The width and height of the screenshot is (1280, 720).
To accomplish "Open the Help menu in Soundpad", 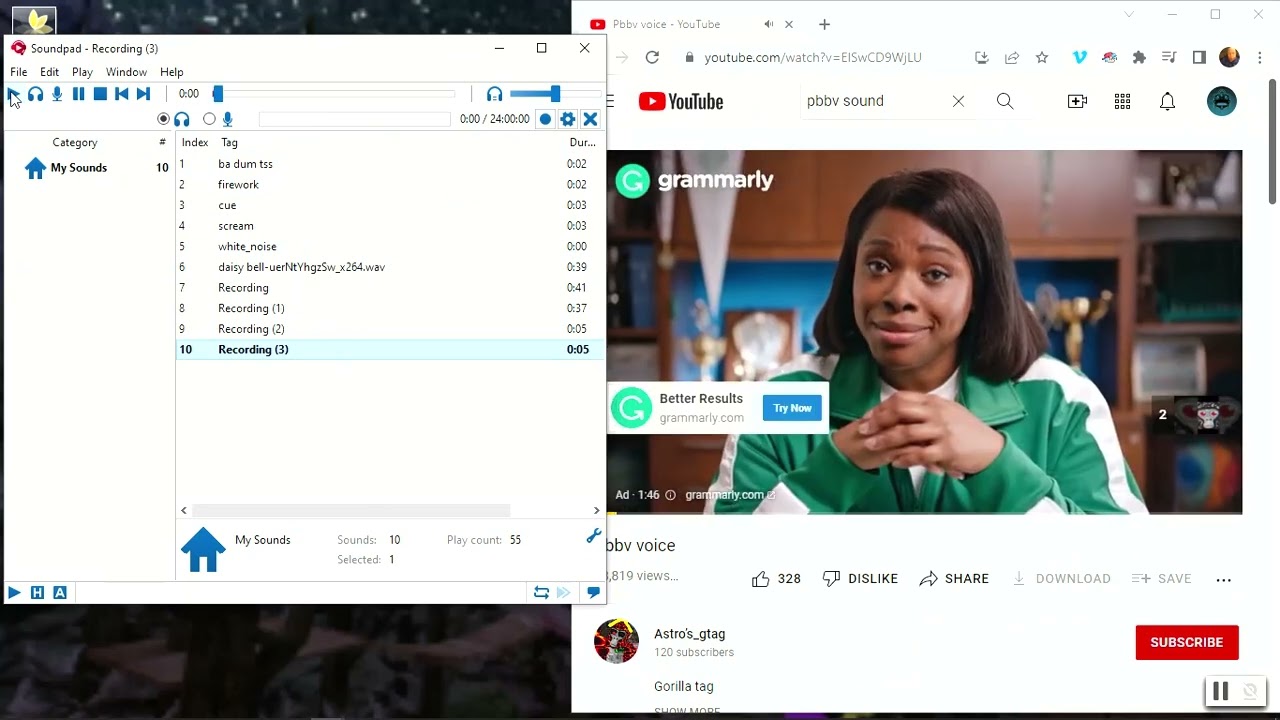I will pos(171,72).
